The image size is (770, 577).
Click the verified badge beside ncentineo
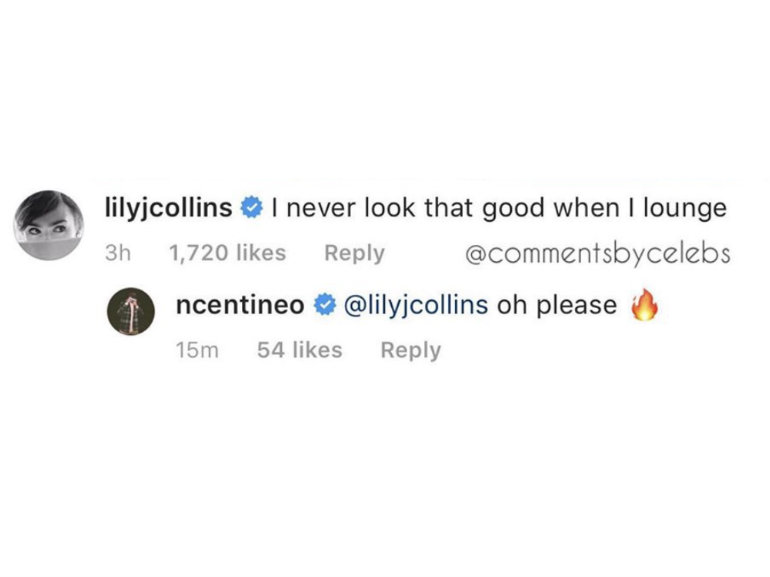(x=325, y=306)
